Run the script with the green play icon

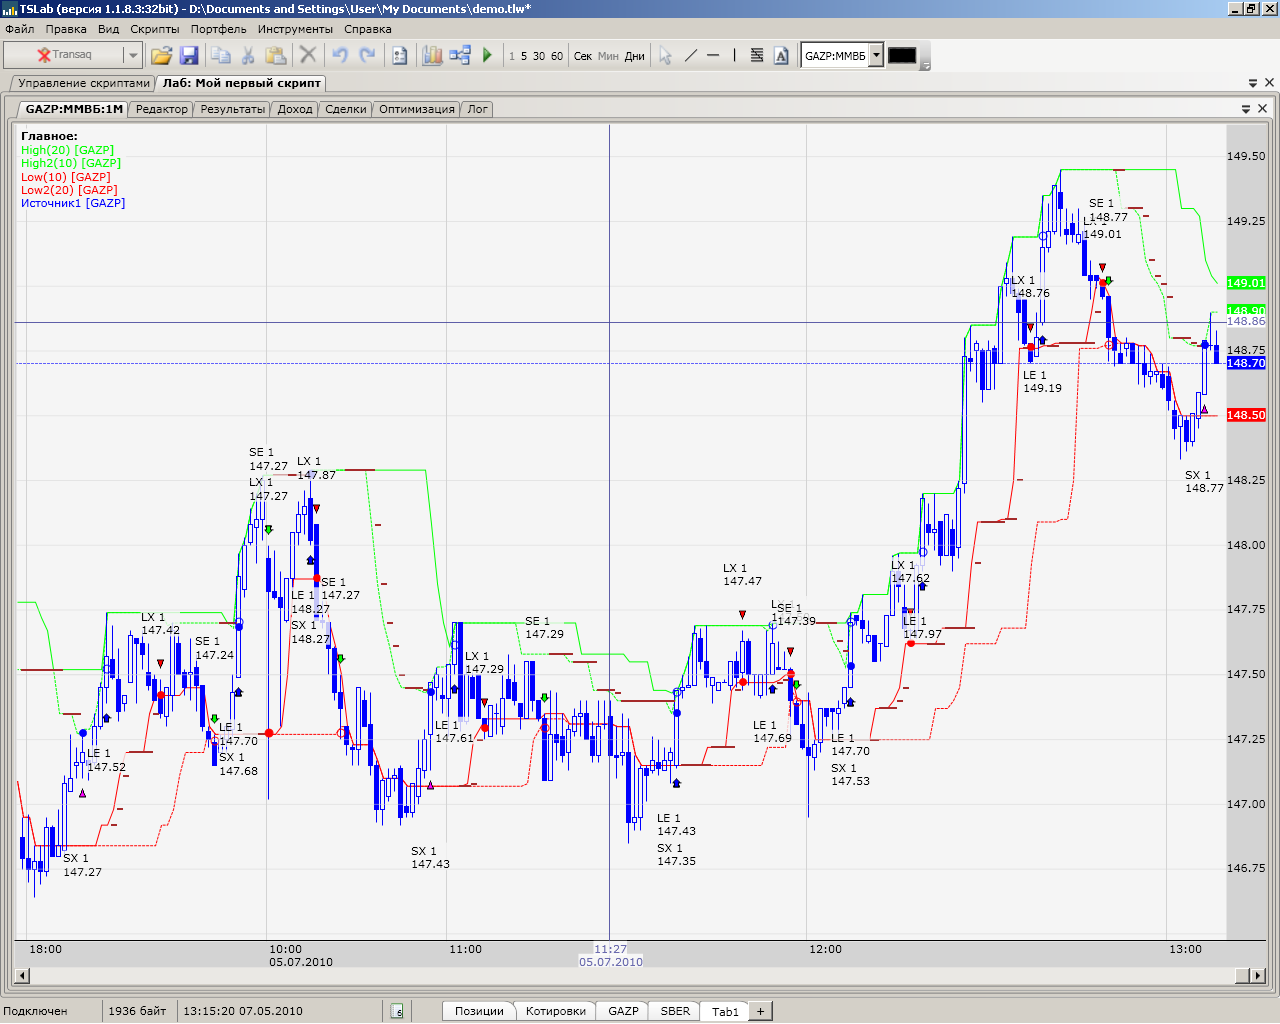coord(487,55)
